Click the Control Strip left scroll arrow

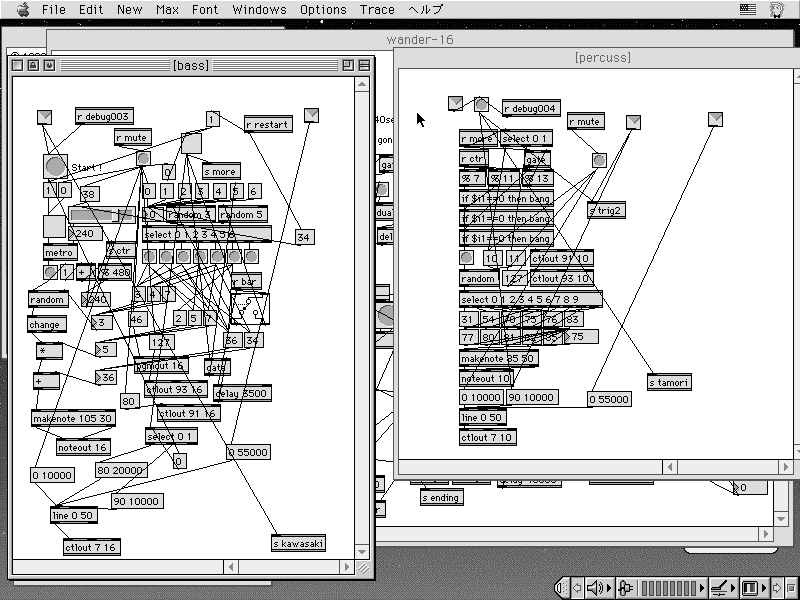pyautogui.click(x=577, y=588)
